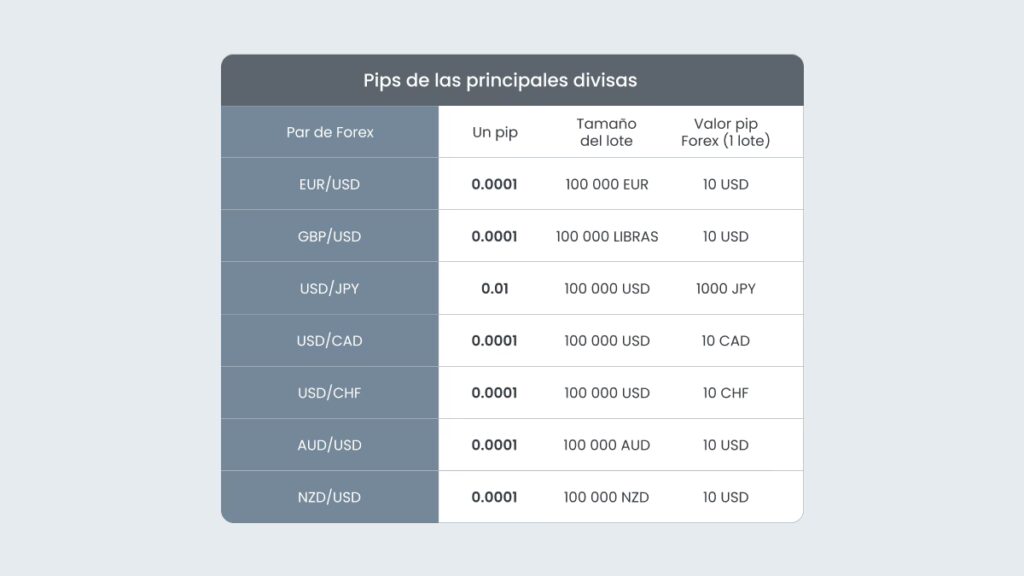Select the '1000 JPY' pip value cell
The image size is (1024, 576).
(726, 289)
